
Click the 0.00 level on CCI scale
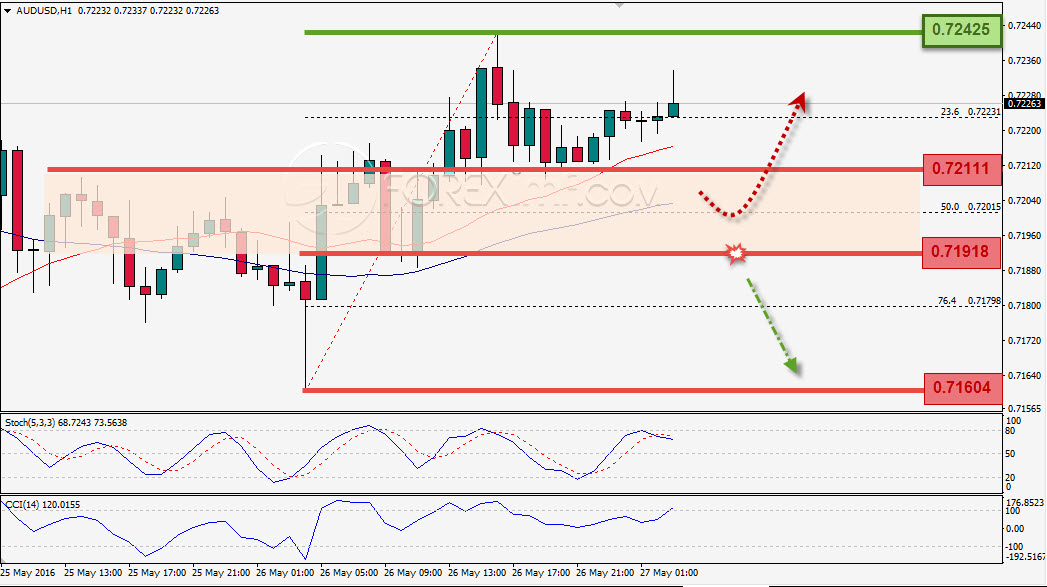tap(1015, 529)
